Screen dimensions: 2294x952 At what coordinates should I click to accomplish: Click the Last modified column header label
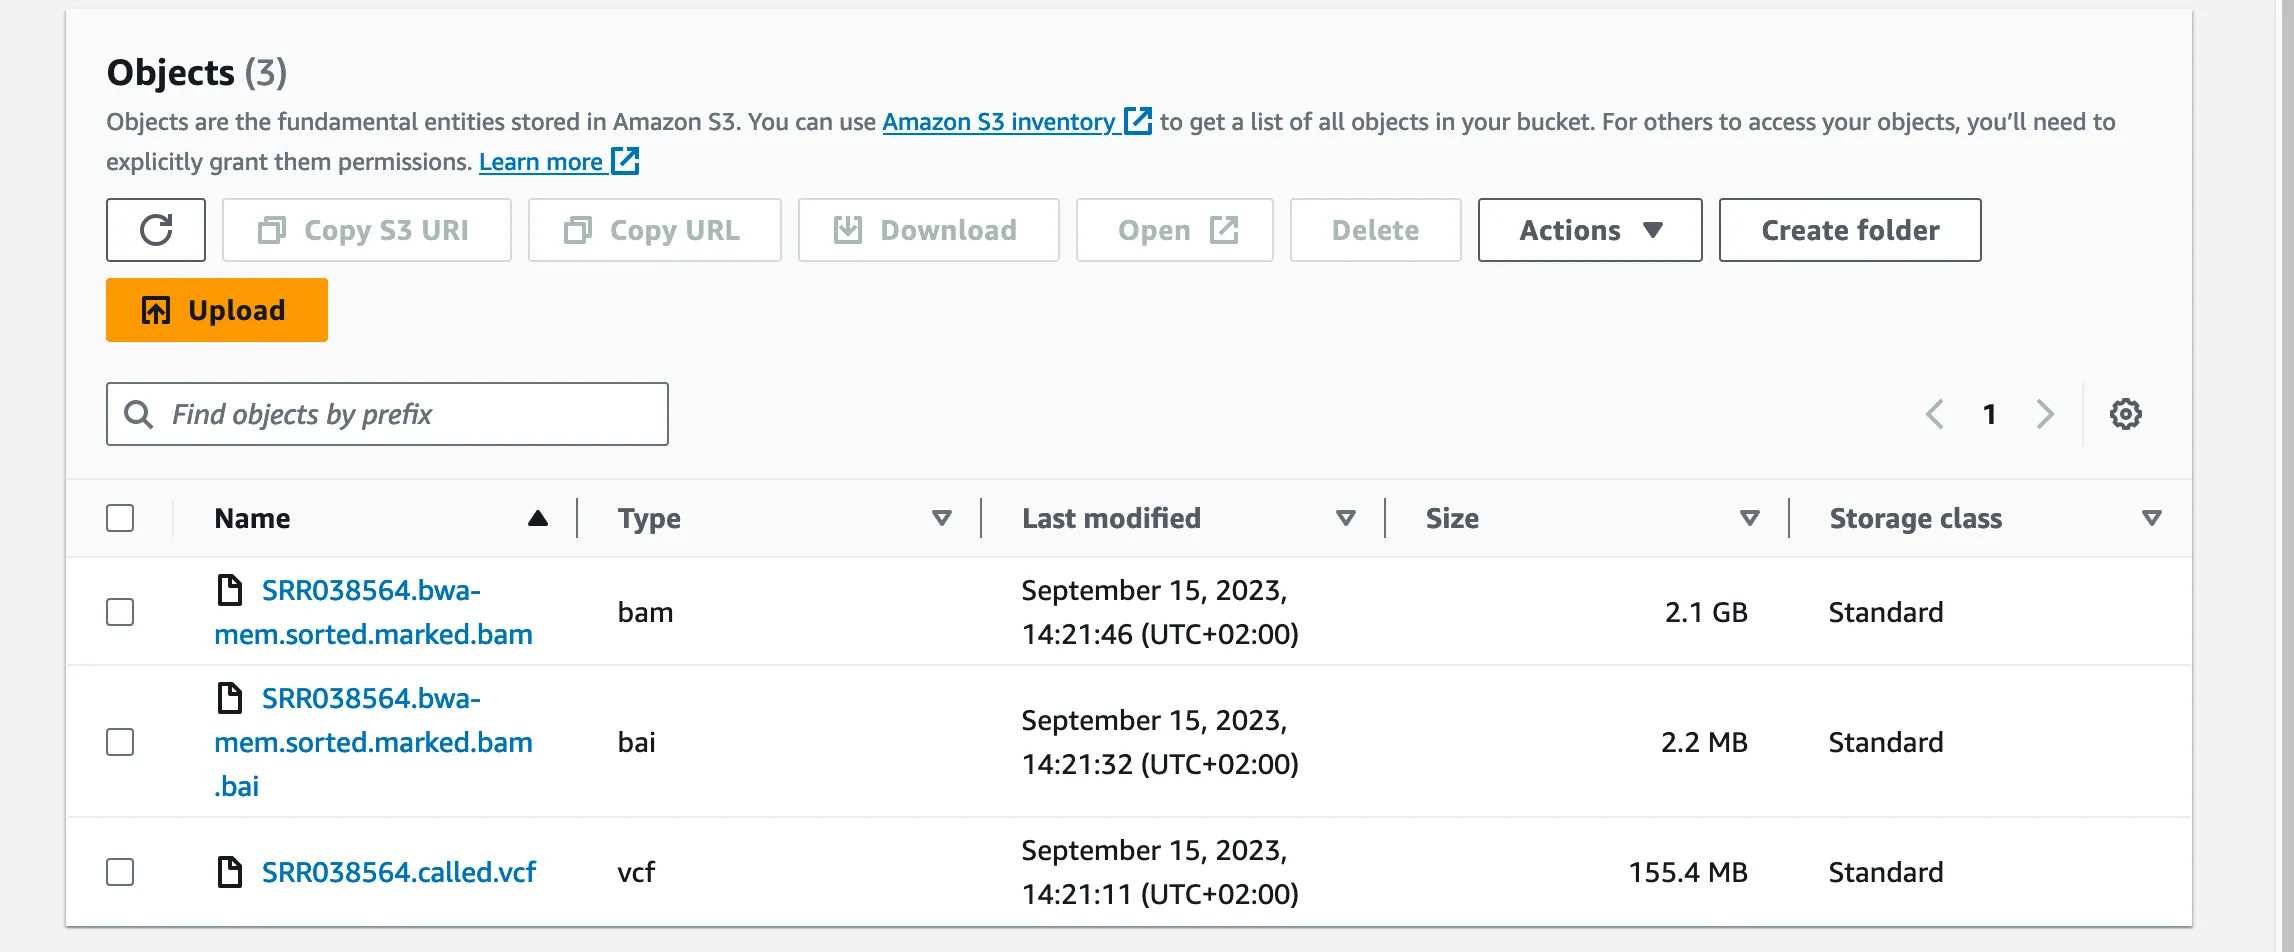tap(1111, 518)
